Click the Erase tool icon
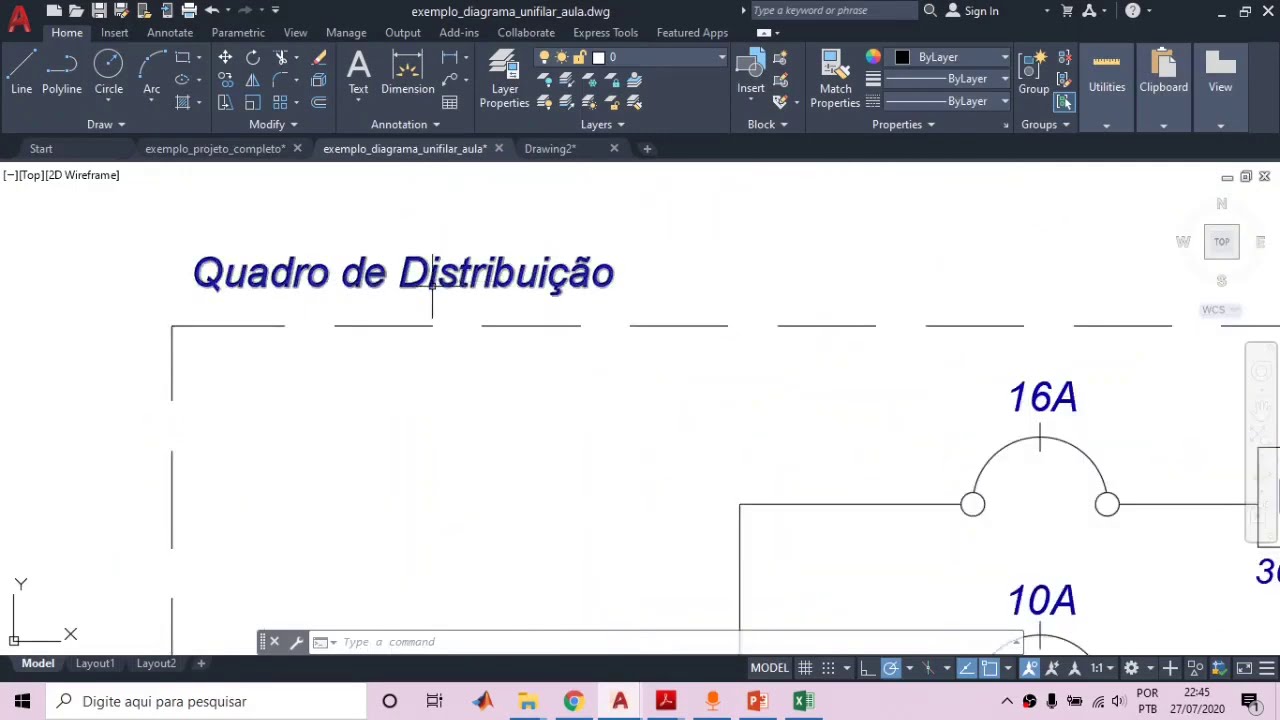The width and height of the screenshot is (1280, 720). click(x=319, y=58)
